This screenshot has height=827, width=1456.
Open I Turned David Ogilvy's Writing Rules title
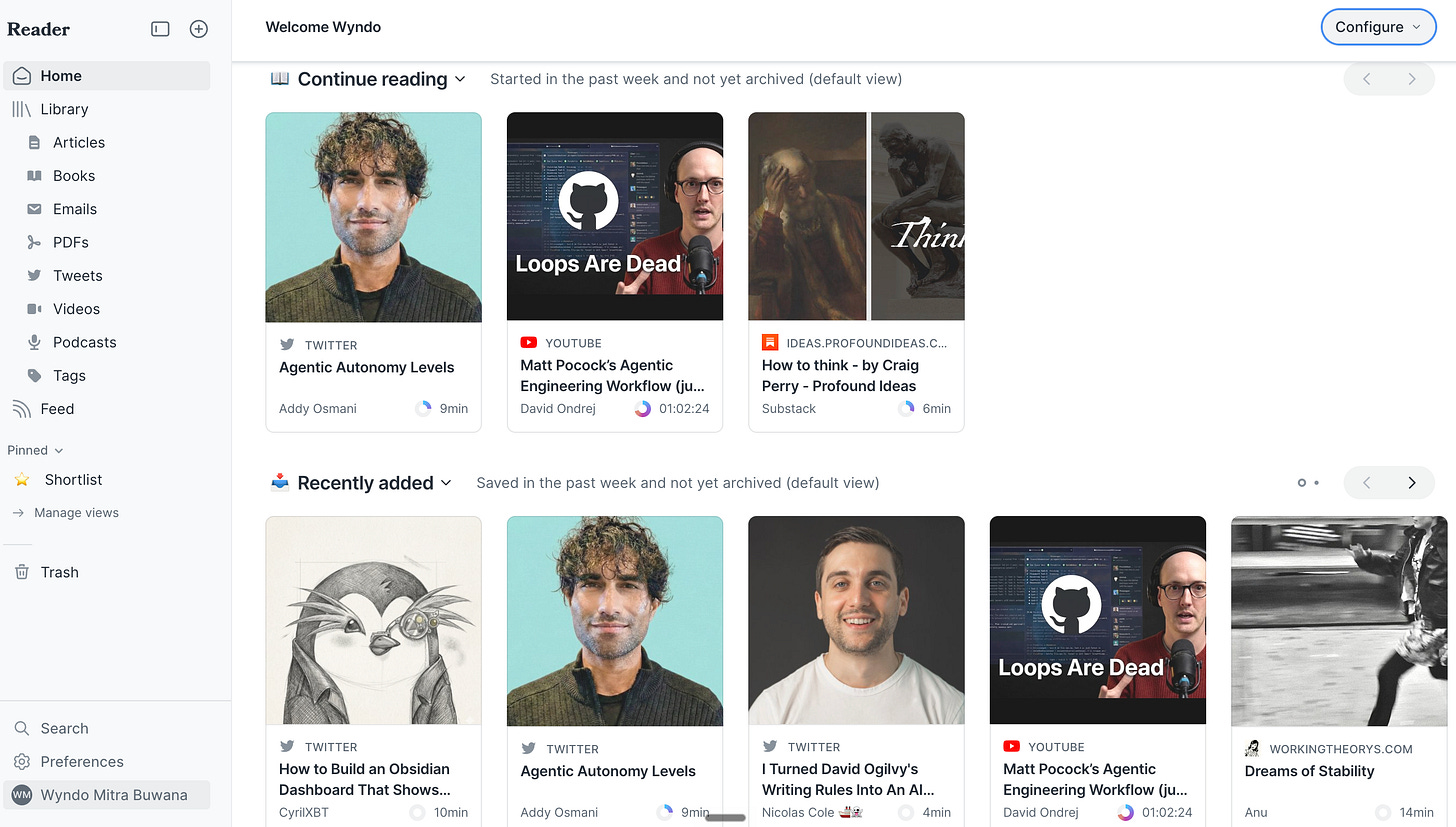tap(848, 779)
